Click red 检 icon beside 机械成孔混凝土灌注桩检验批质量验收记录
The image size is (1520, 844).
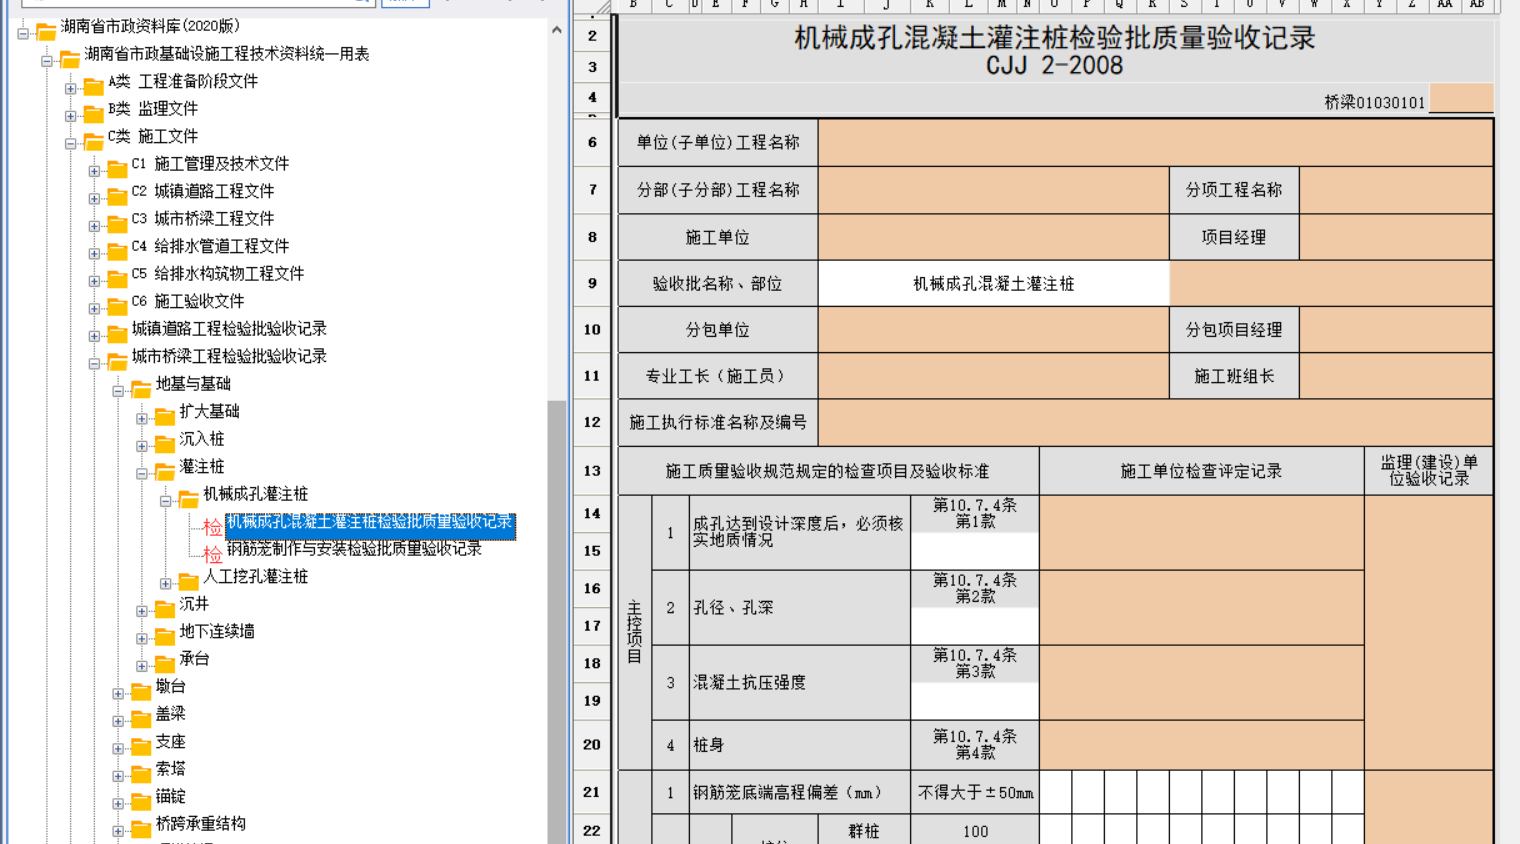[x=212, y=526]
